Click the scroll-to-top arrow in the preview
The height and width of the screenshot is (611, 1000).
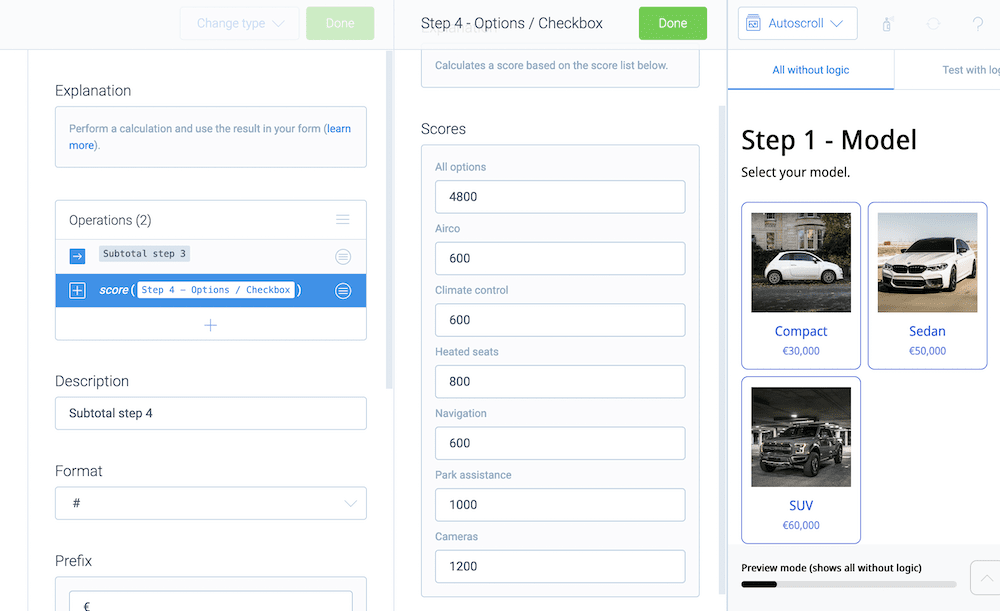986,578
